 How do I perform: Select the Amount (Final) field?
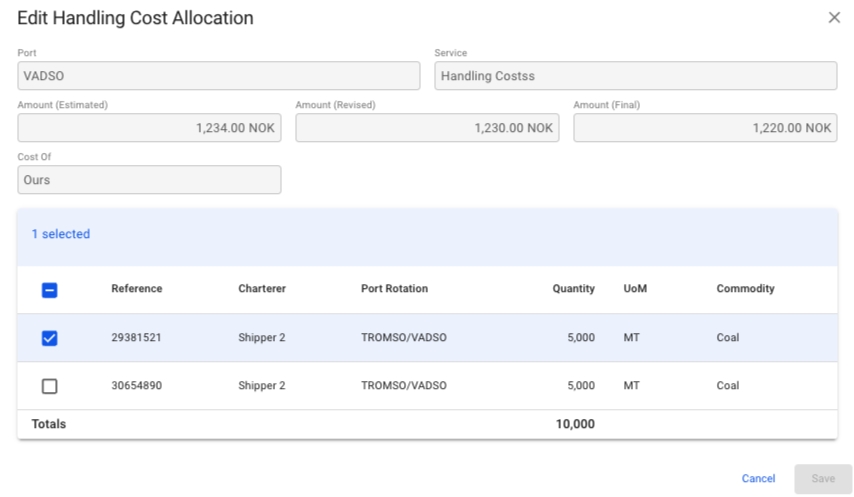(704, 128)
